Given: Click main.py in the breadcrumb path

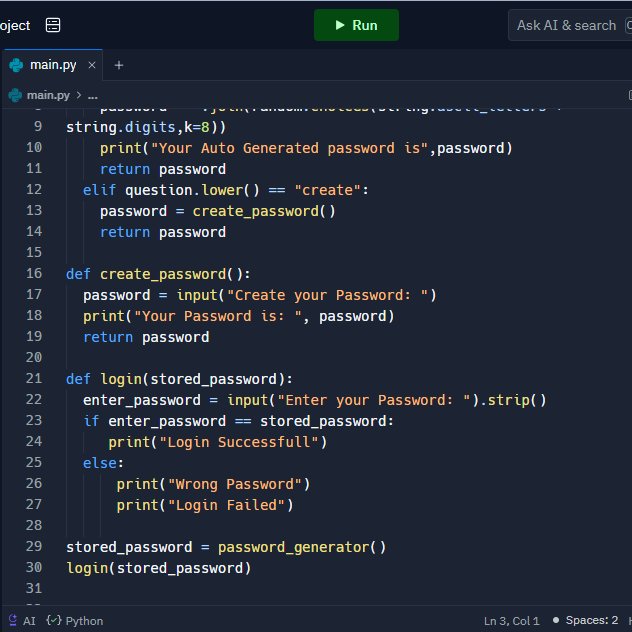Looking at the screenshot, I should [x=48, y=95].
